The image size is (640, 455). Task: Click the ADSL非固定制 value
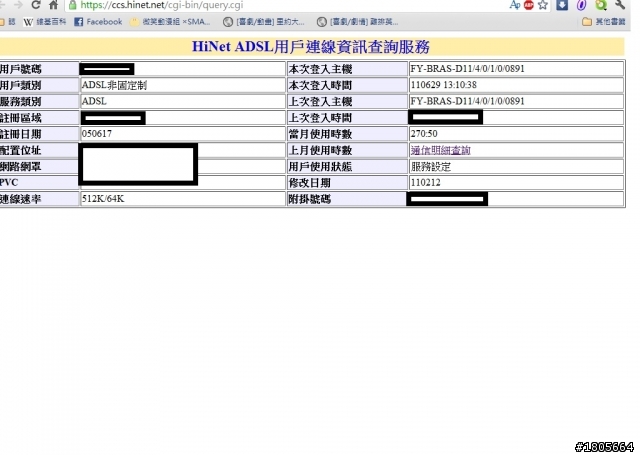click(x=114, y=85)
